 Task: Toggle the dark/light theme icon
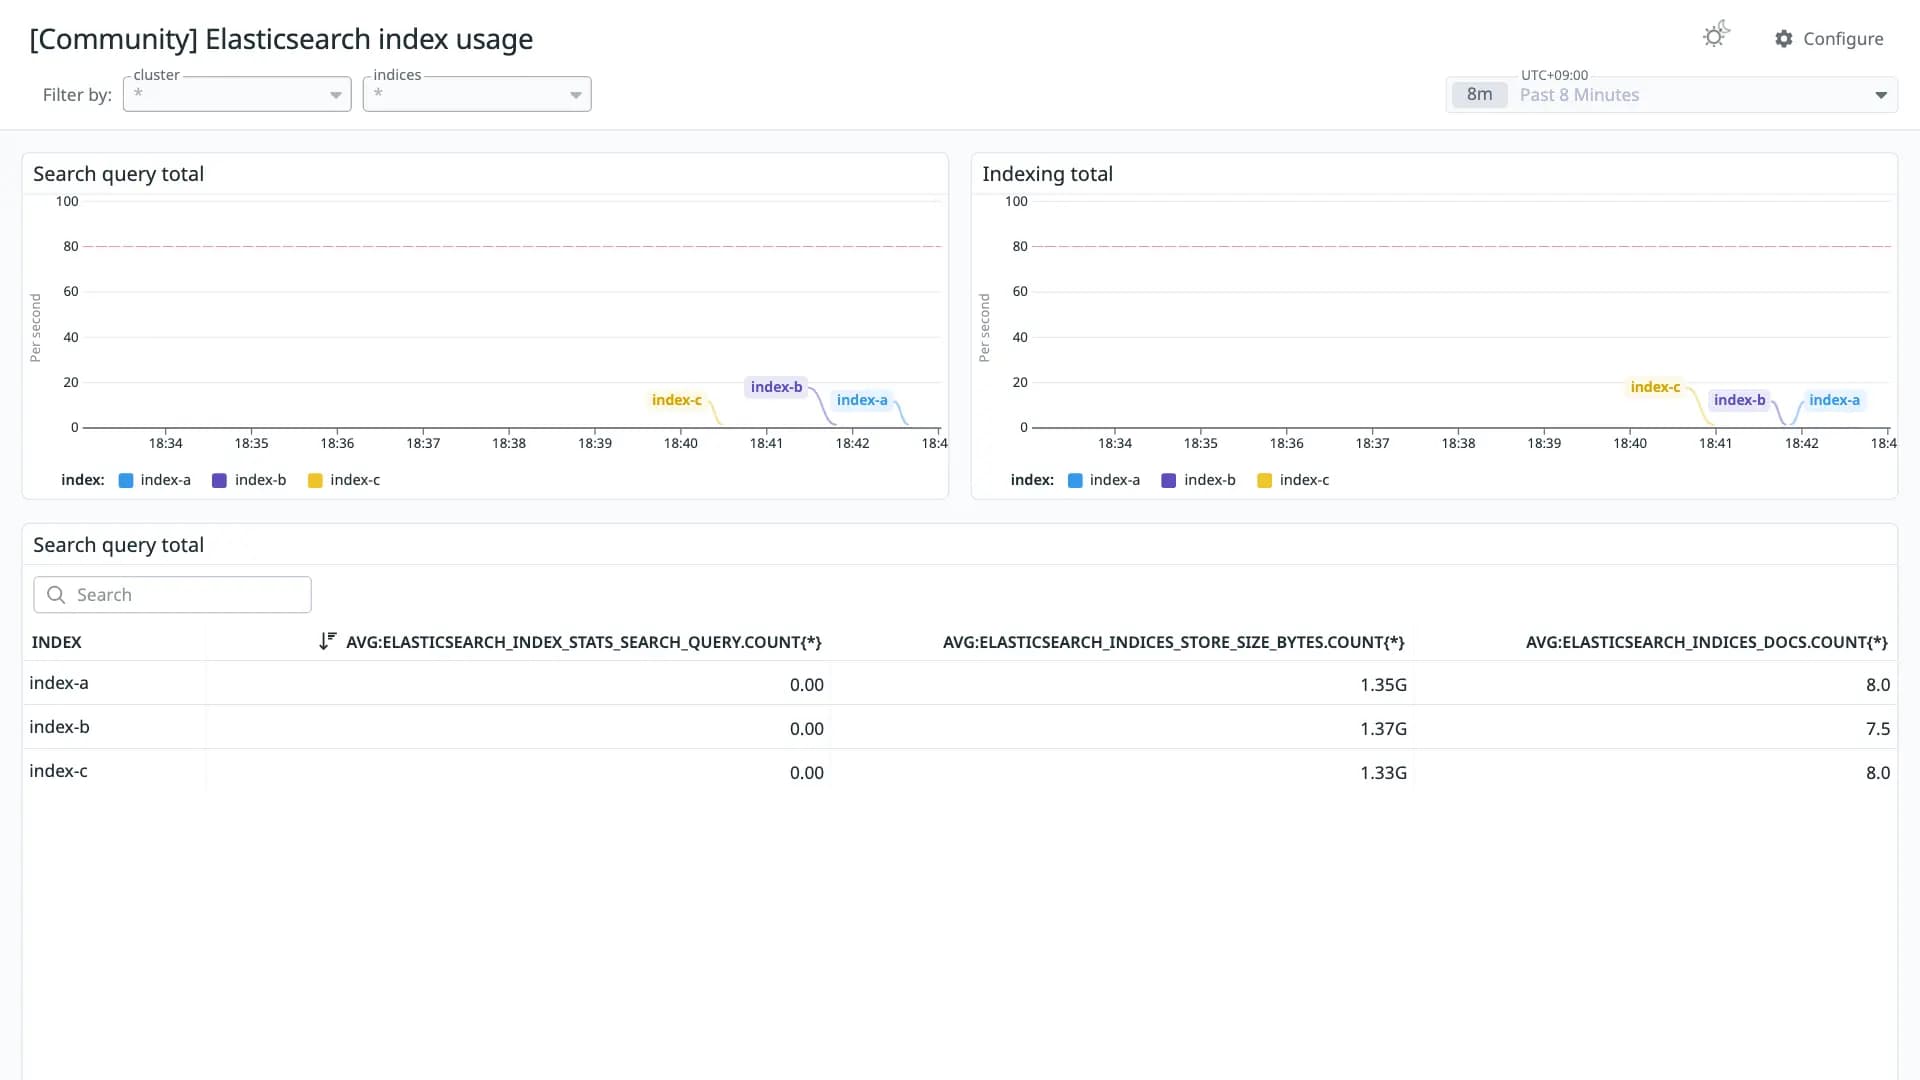tap(1716, 35)
